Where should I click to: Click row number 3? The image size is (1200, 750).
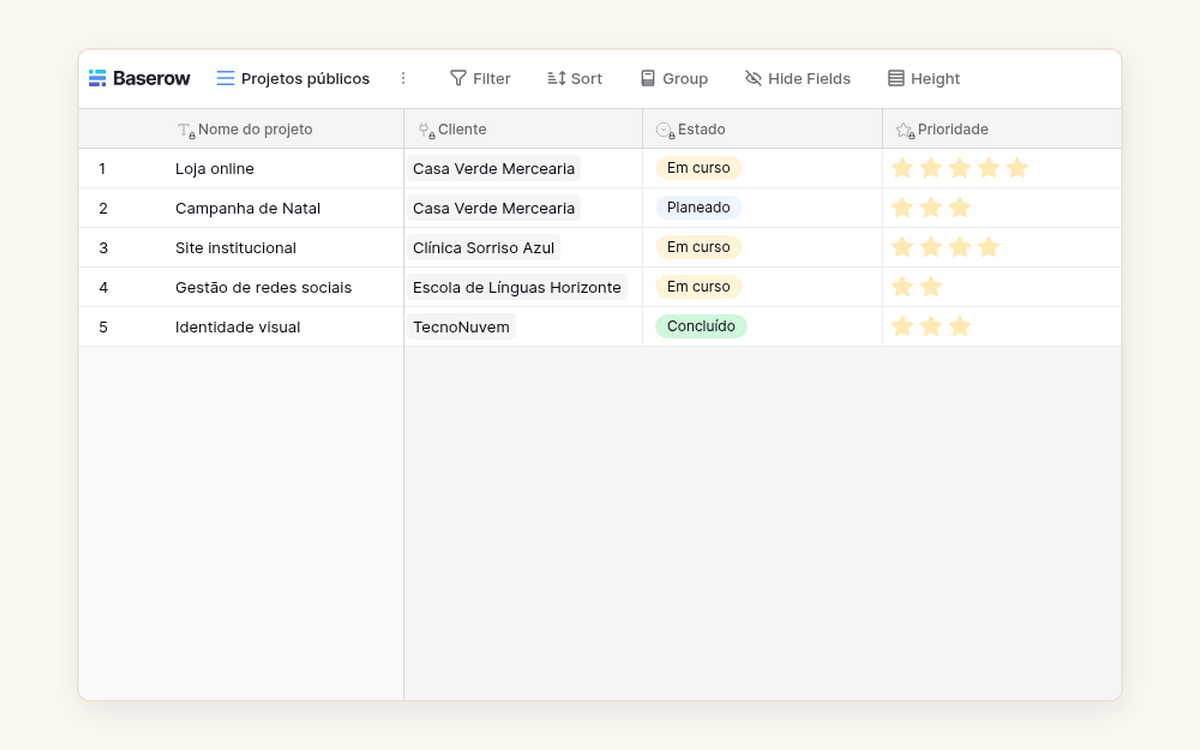[x=103, y=248]
